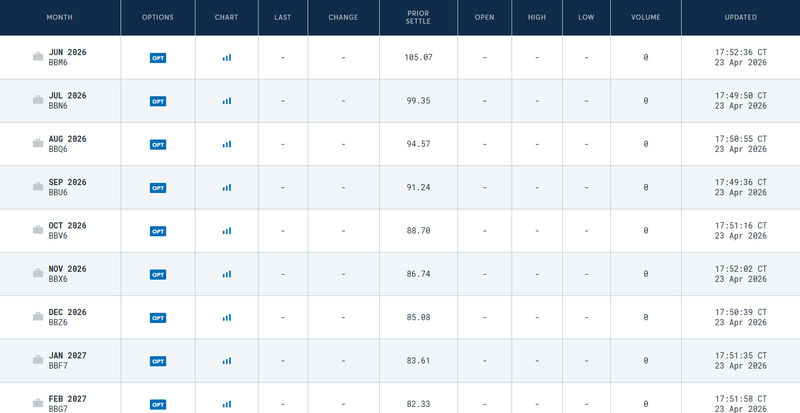Screen dimensions: 800x413
Task: Click the Volume column header
Action: click(x=646, y=17)
